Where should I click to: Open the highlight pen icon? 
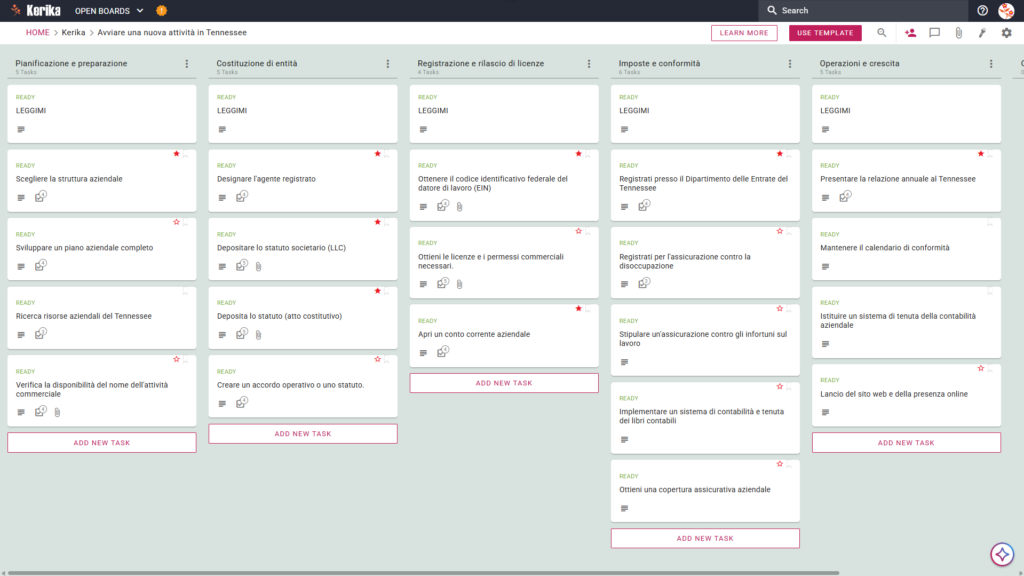click(982, 33)
